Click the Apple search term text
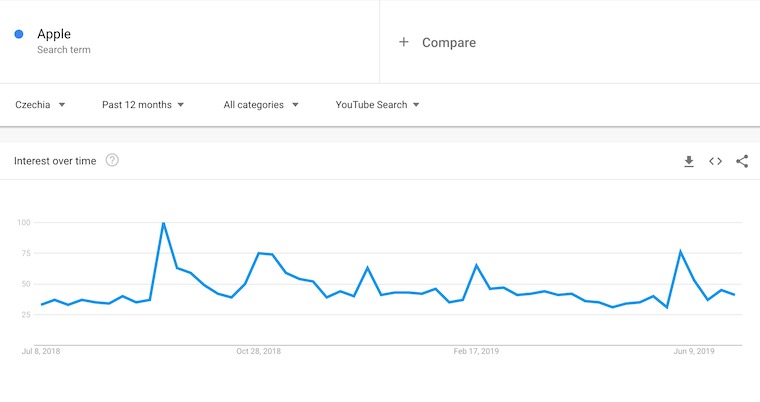 (x=54, y=34)
